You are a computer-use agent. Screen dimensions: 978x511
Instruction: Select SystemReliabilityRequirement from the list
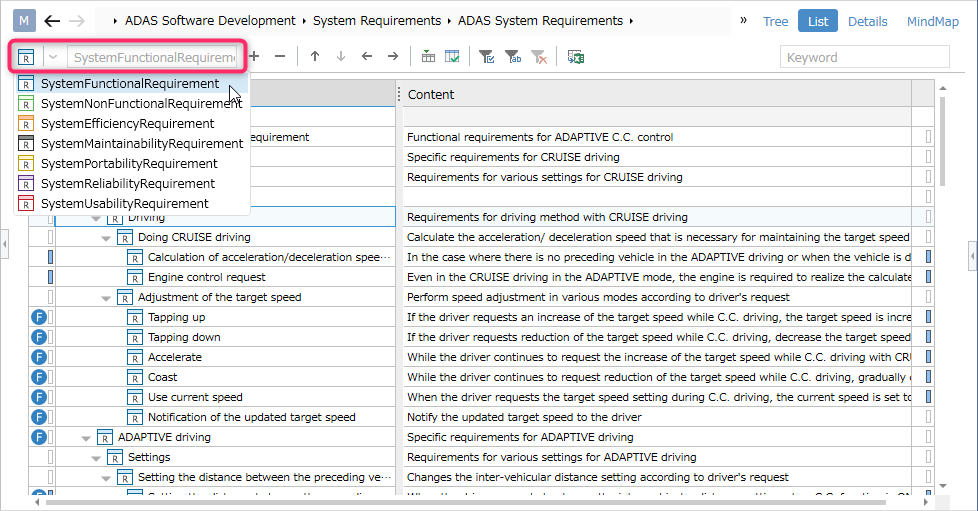[x=128, y=183]
